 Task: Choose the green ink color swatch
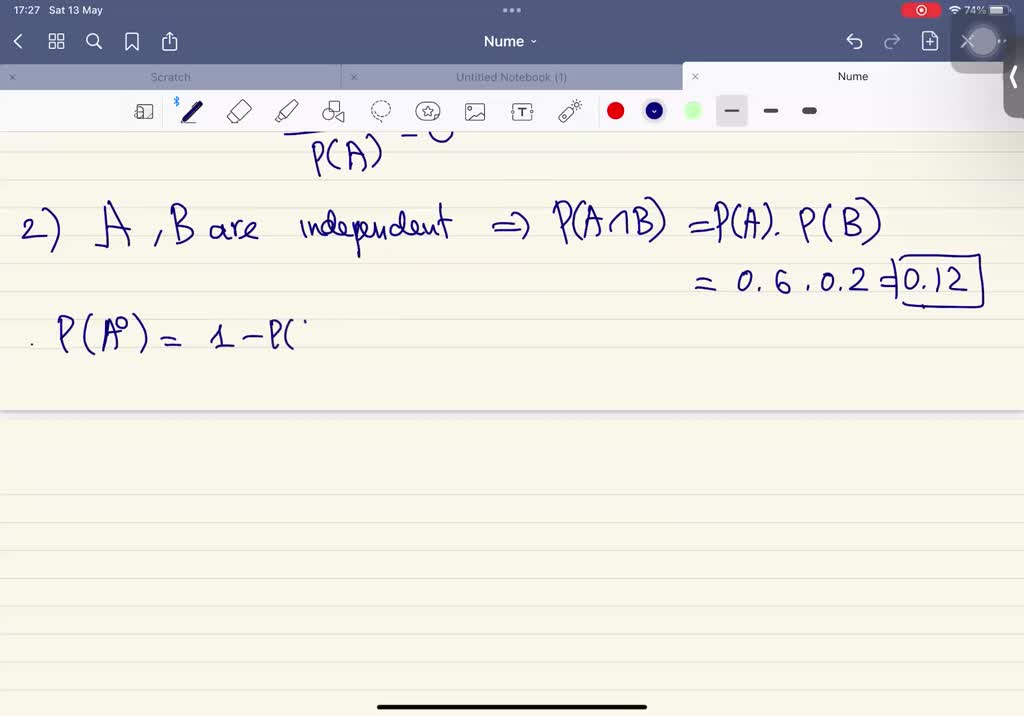(693, 111)
